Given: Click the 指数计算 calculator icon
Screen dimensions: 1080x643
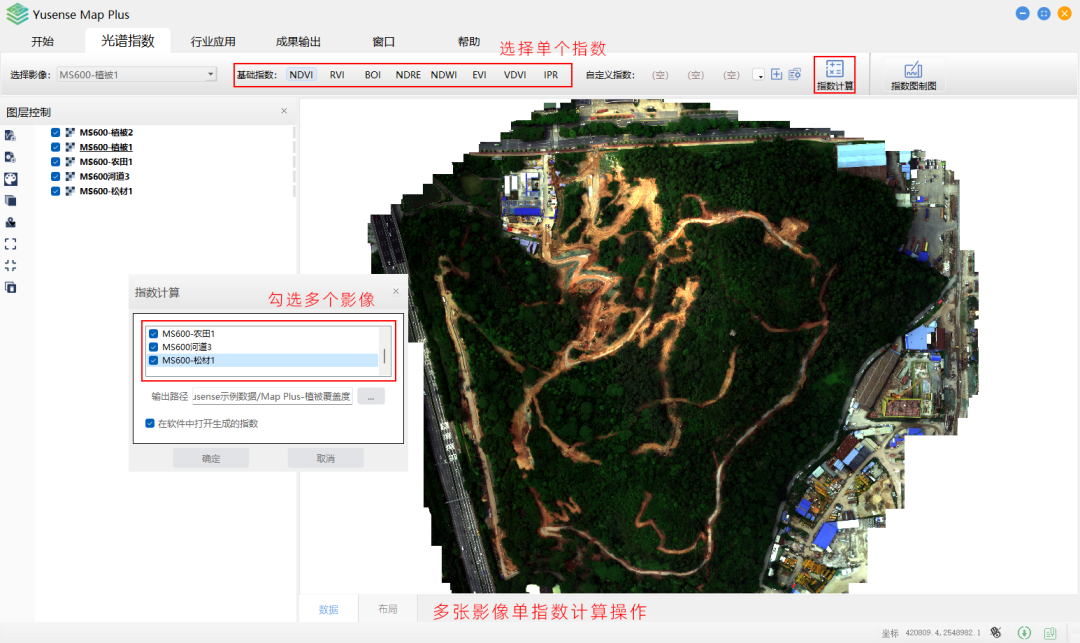Looking at the screenshot, I should 835,70.
